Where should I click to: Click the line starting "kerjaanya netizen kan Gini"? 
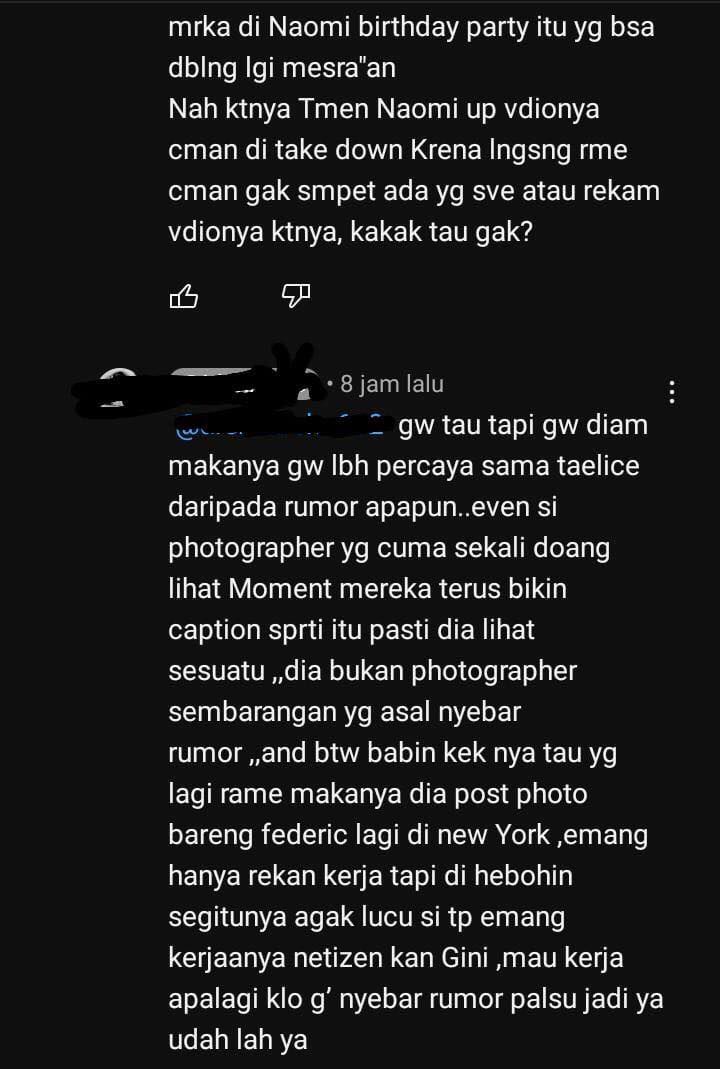[395, 959]
